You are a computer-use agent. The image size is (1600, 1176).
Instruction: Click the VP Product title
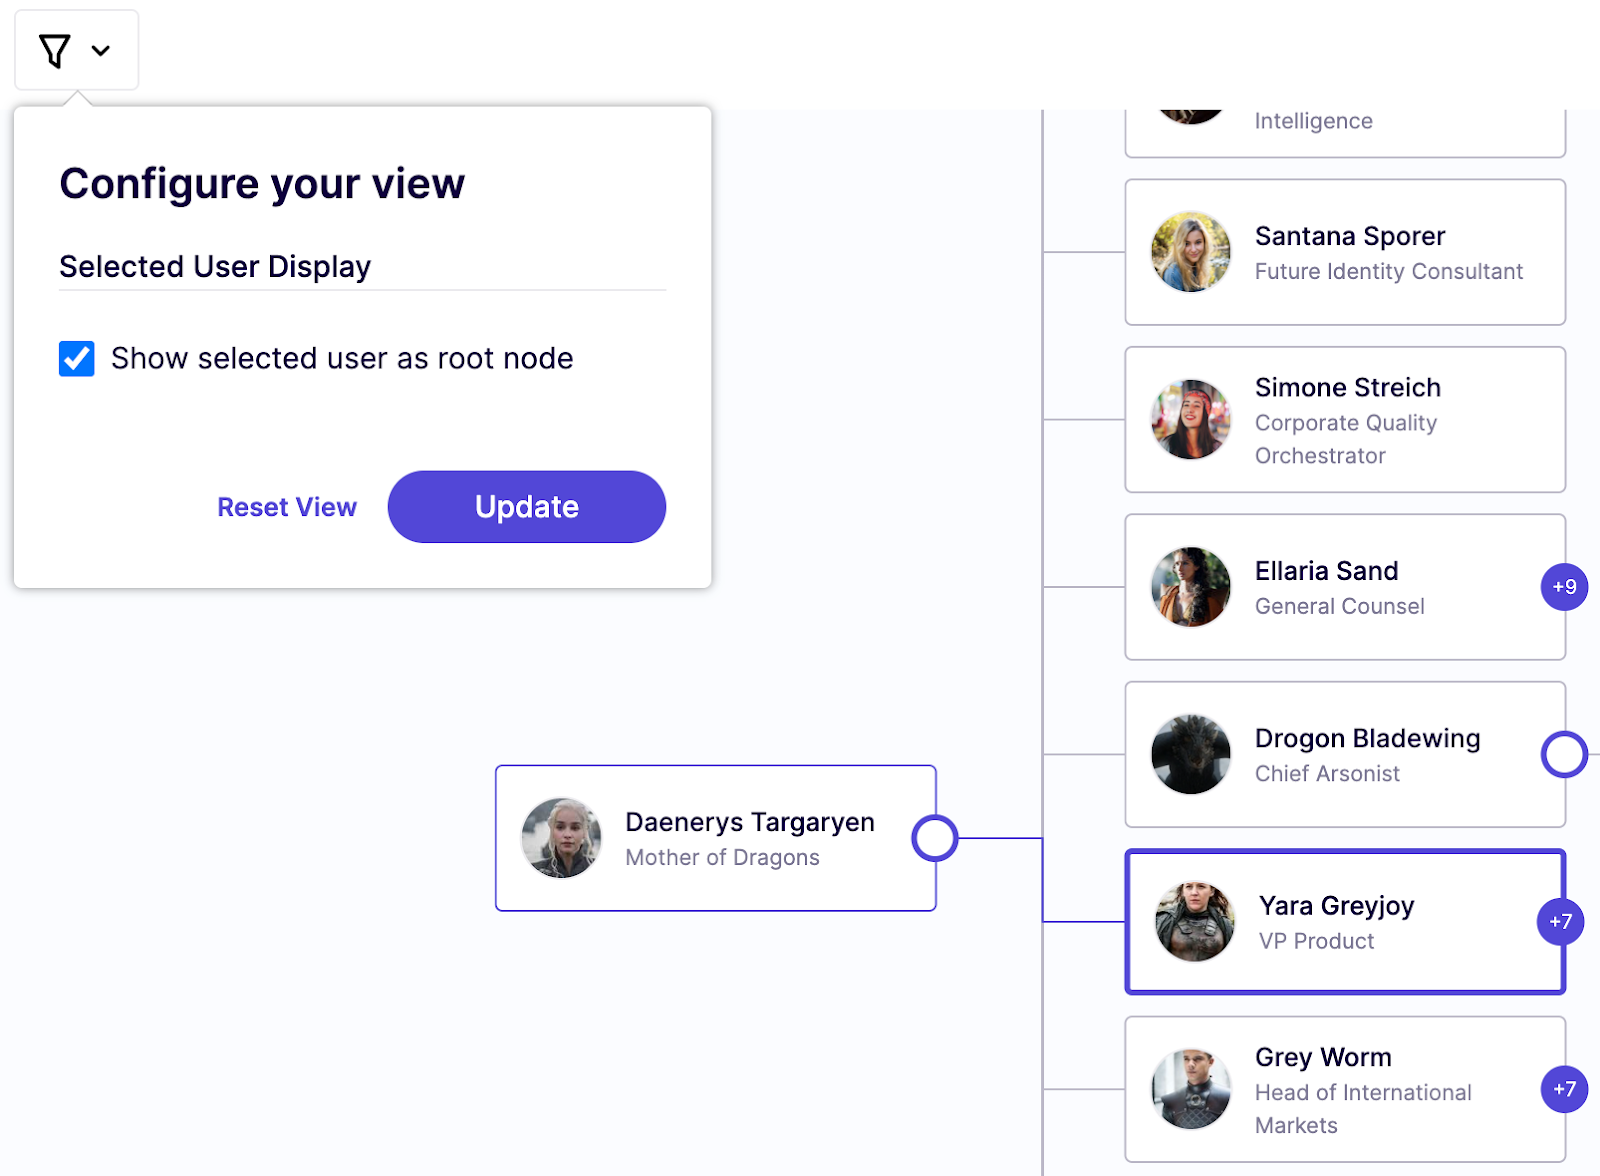[1316, 941]
